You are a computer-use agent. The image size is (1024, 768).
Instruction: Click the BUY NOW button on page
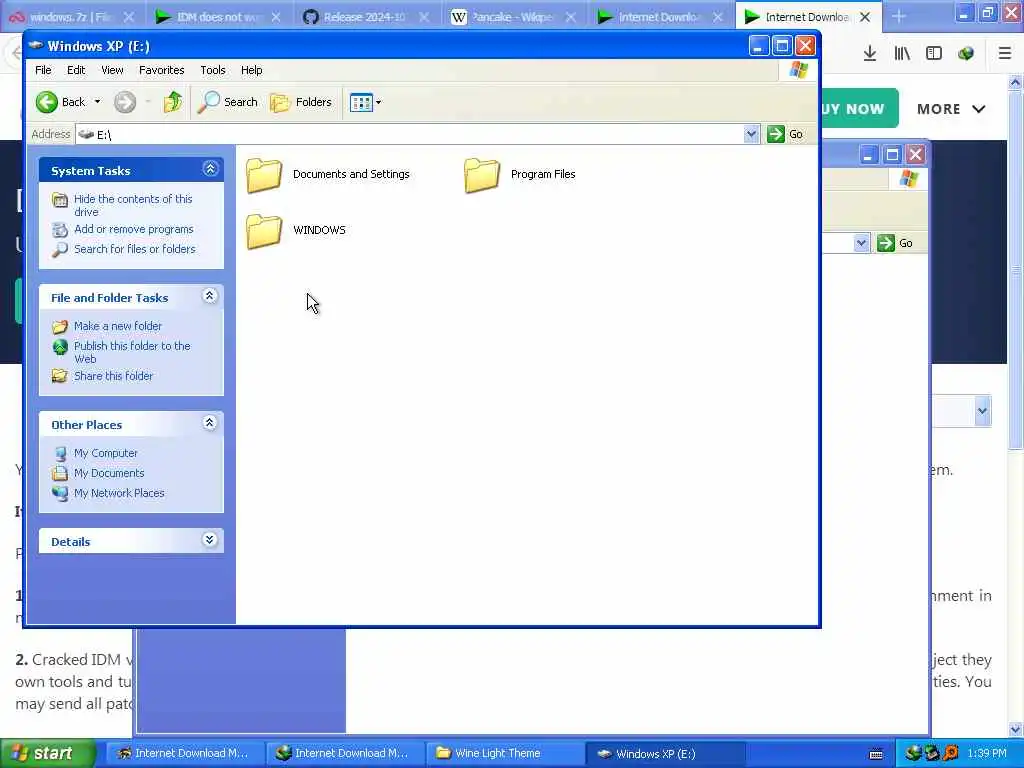(857, 108)
